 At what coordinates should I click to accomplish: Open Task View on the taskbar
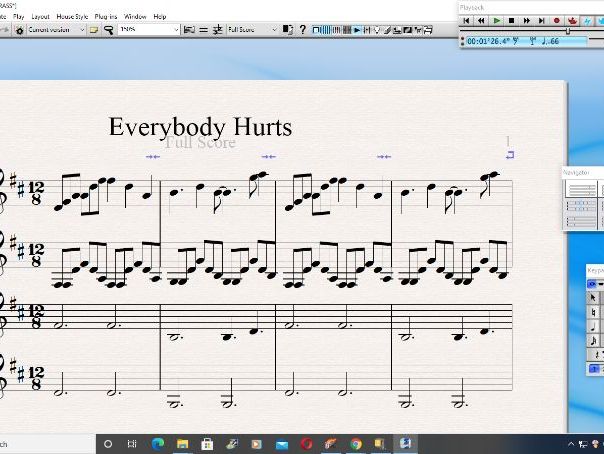click(x=132, y=444)
